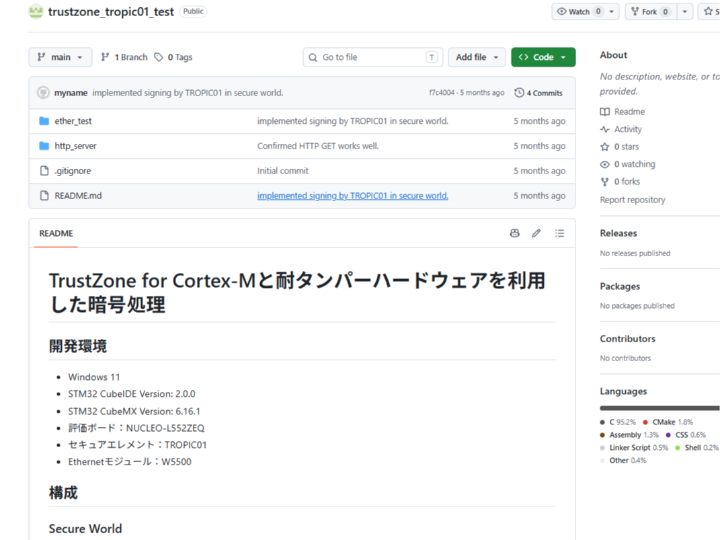Click the 開発環境 heading in README
Viewport: 720px width, 540px height.
[x=78, y=346]
